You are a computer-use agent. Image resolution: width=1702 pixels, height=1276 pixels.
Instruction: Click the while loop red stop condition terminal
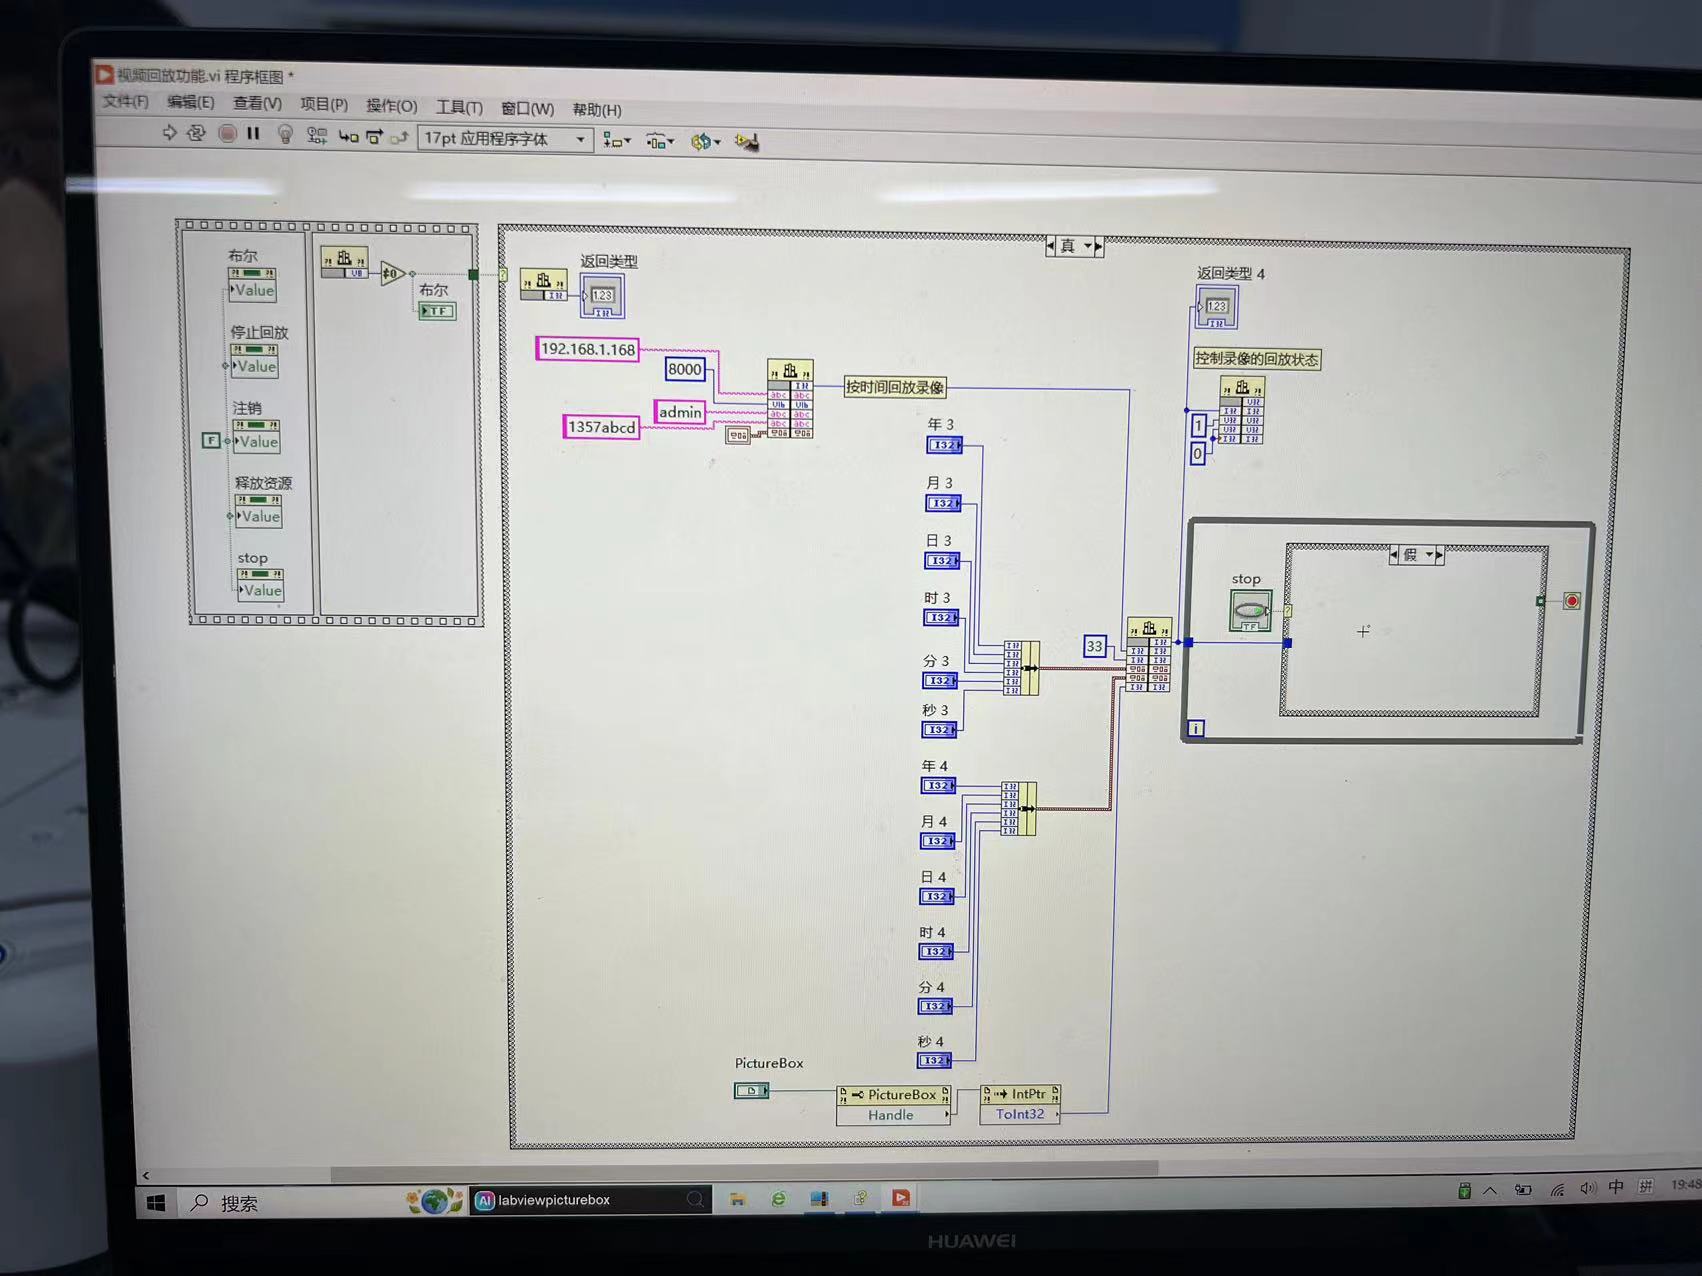(x=1572, y=601)
